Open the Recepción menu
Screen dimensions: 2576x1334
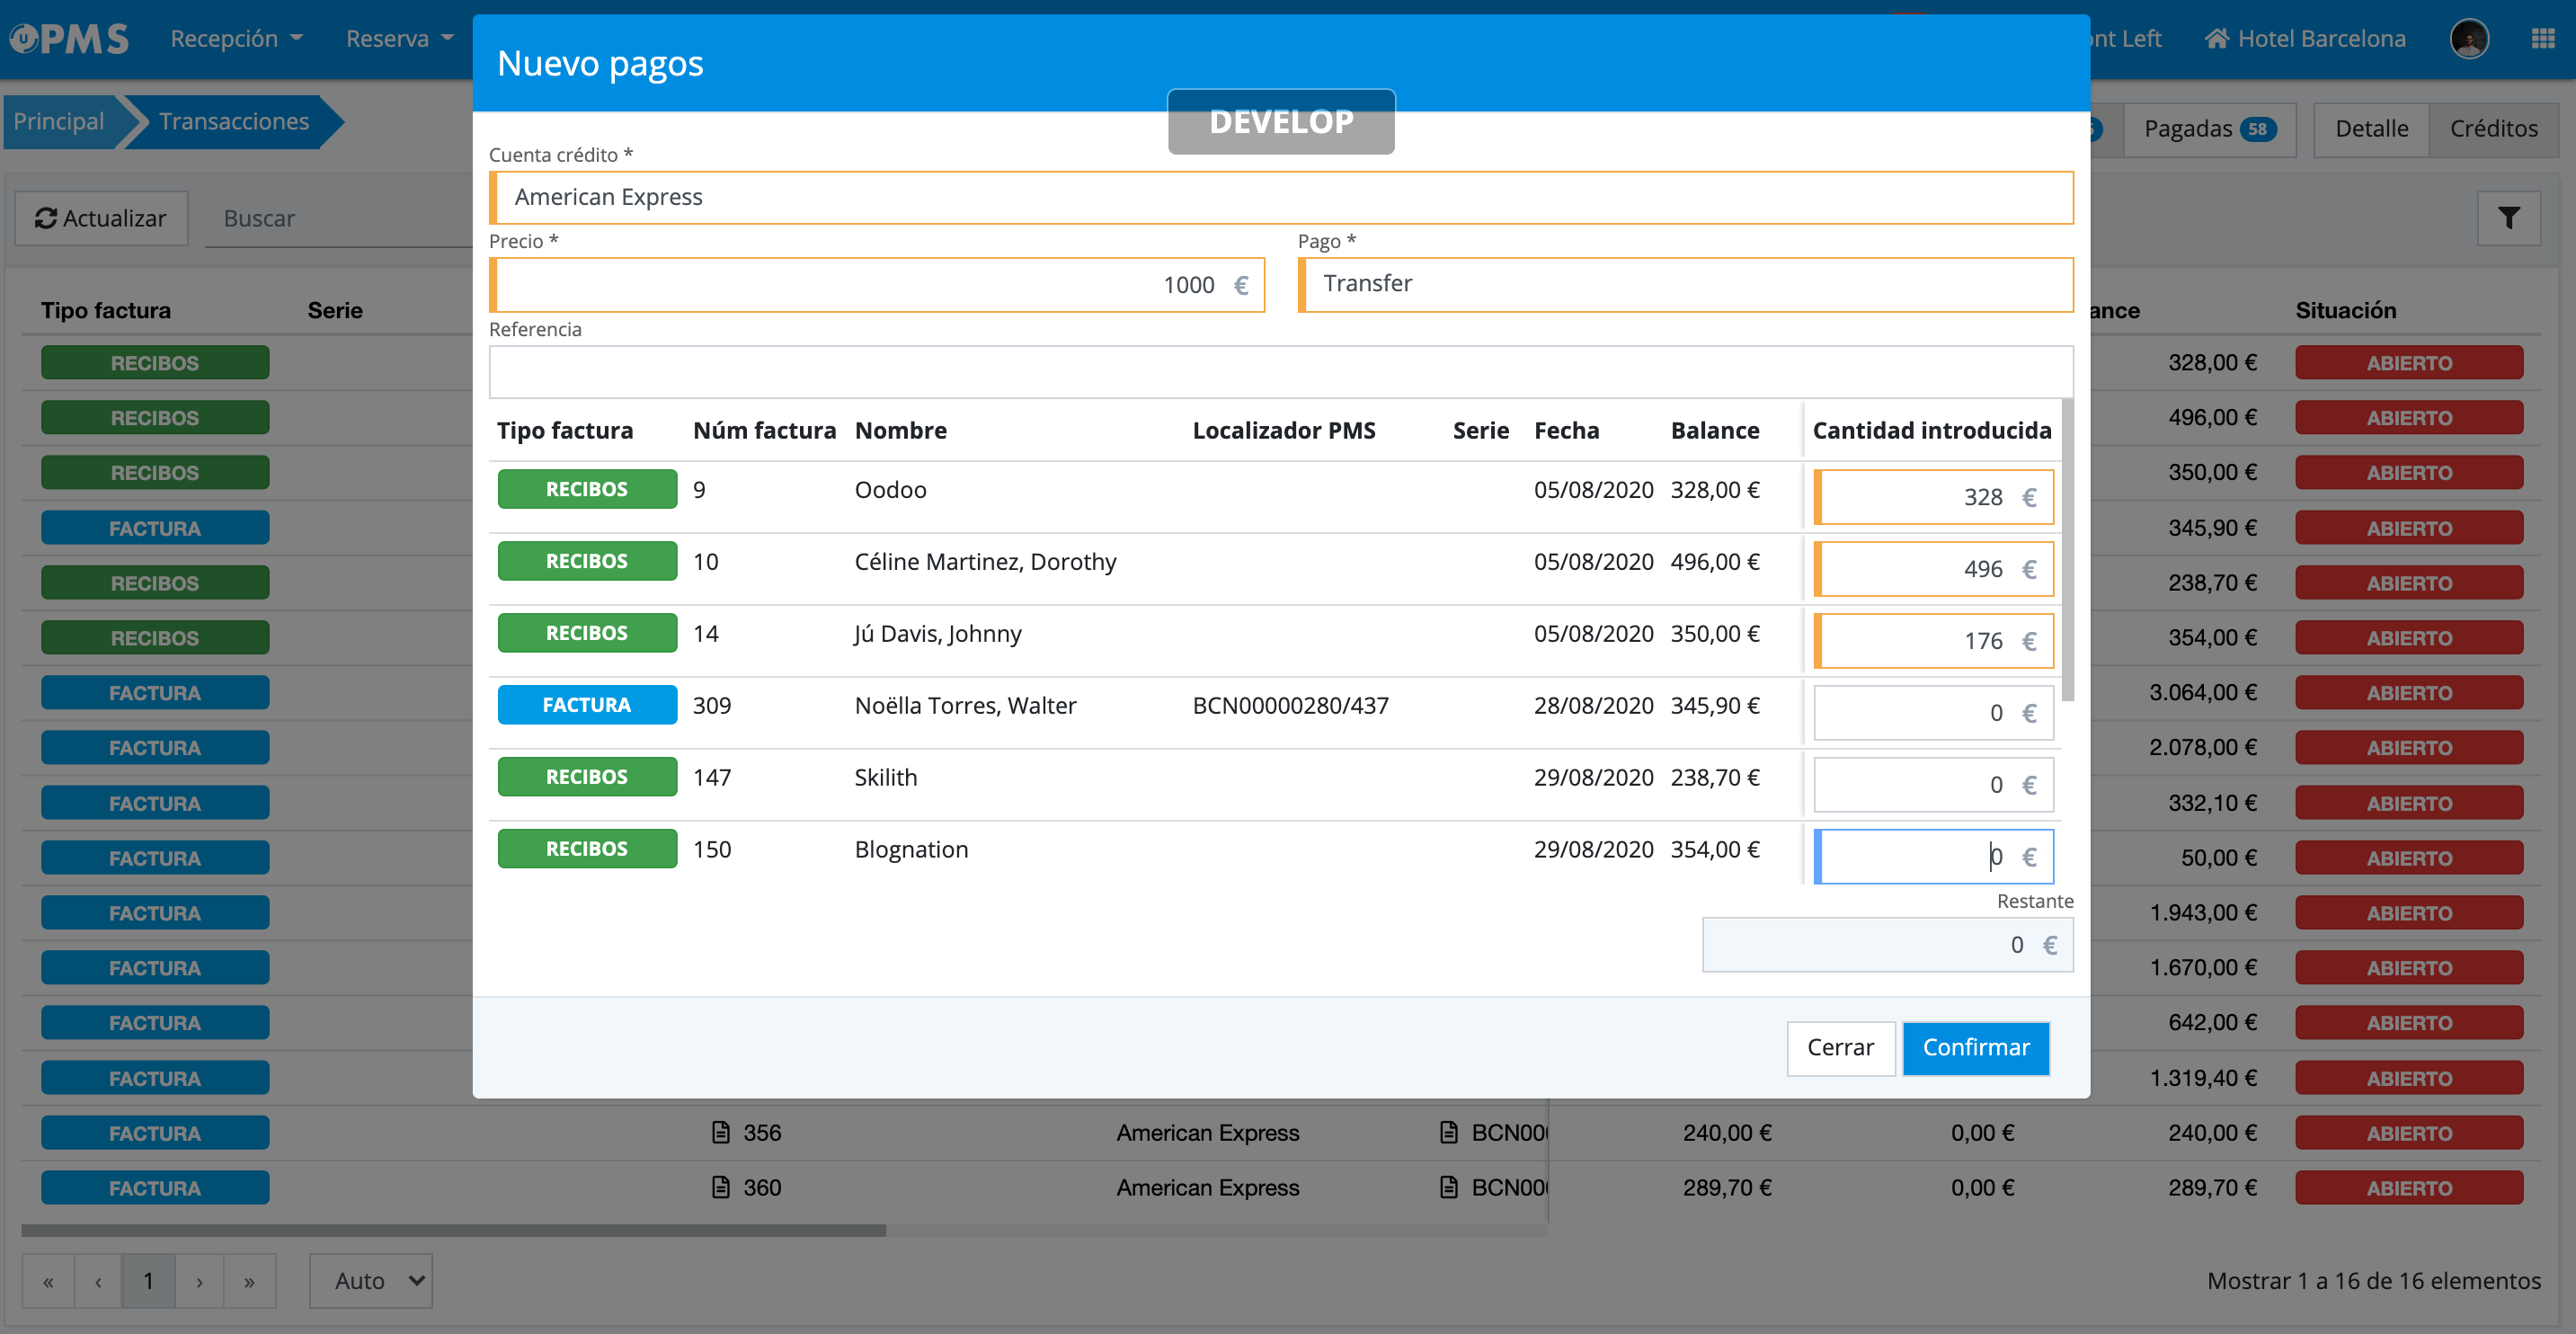coord(236,39)
